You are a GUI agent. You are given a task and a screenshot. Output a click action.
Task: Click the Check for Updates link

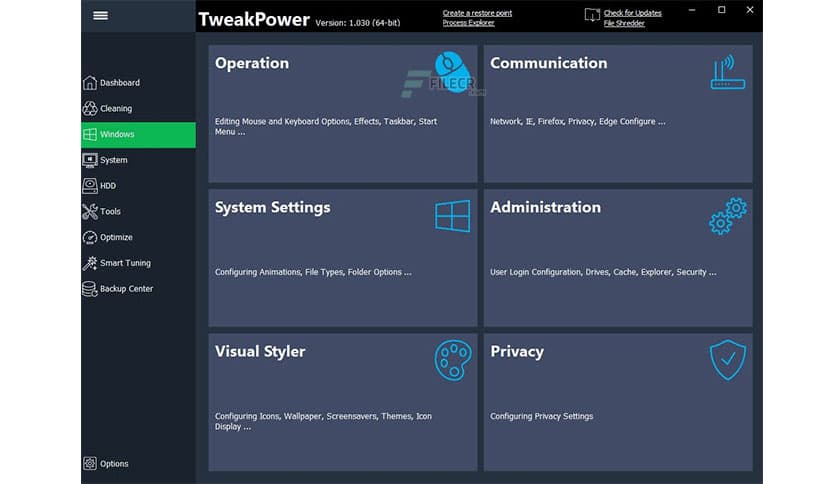pos(632,13)
